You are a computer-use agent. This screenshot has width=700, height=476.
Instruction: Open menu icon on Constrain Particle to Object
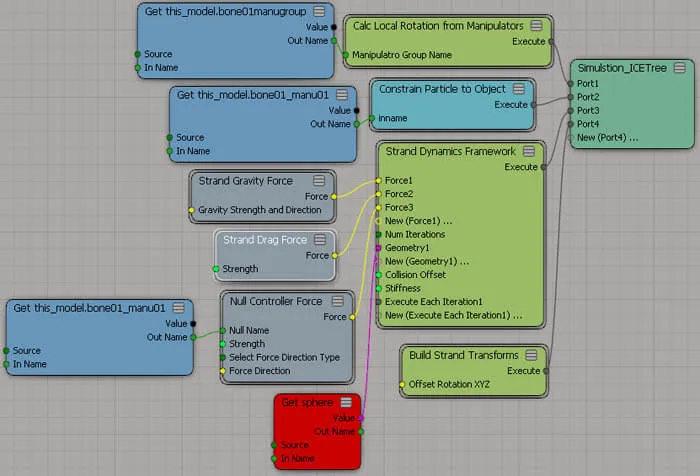click(518, 89)
